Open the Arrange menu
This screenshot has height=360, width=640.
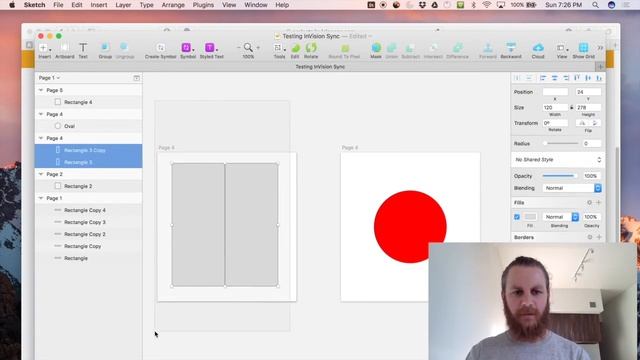coord(173,5)
